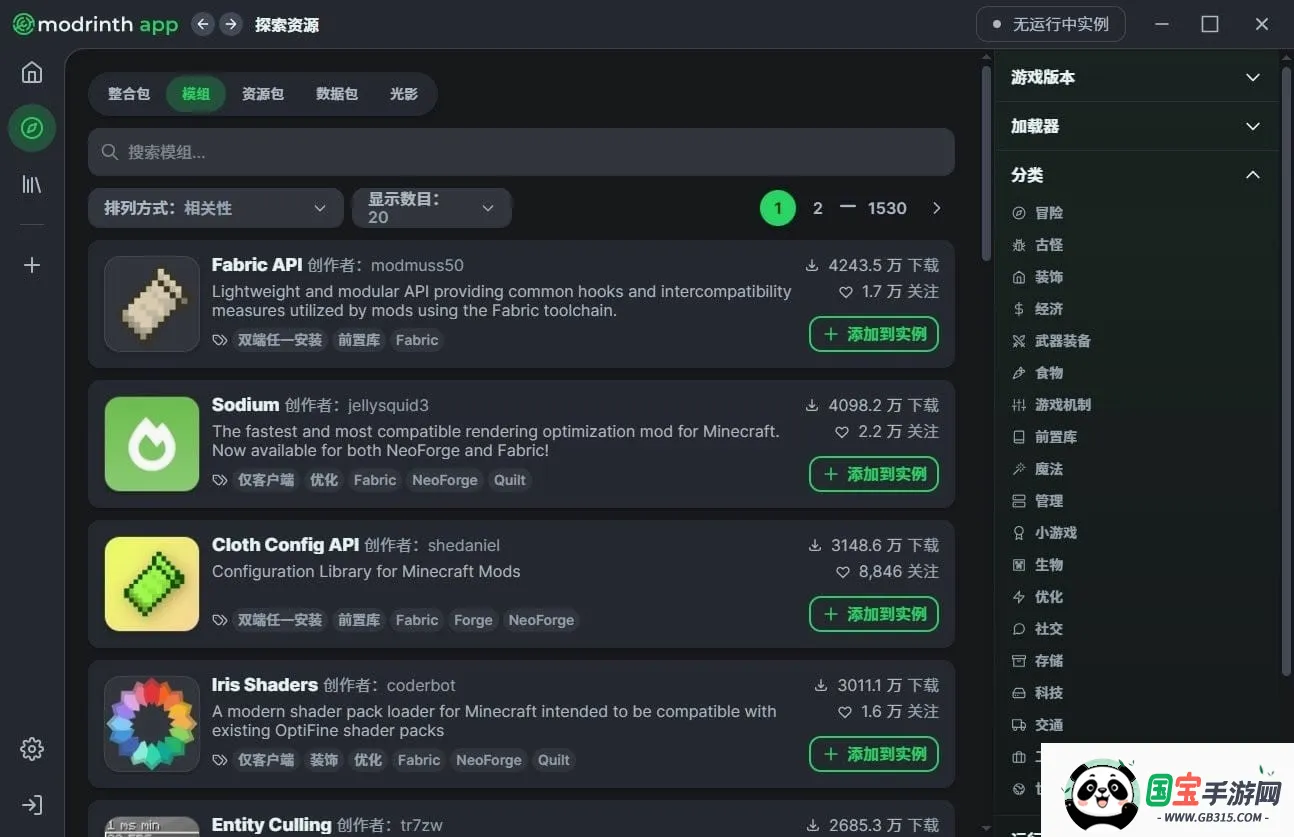Click the 经济 category dollar icon
Viewport: 1294px width, 837px height.
1019,309
